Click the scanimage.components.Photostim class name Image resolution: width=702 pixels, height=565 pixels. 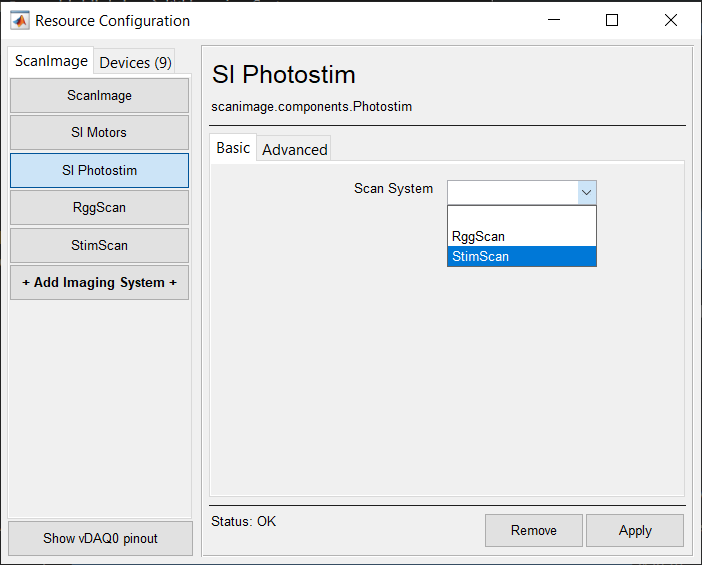[312, 107]
